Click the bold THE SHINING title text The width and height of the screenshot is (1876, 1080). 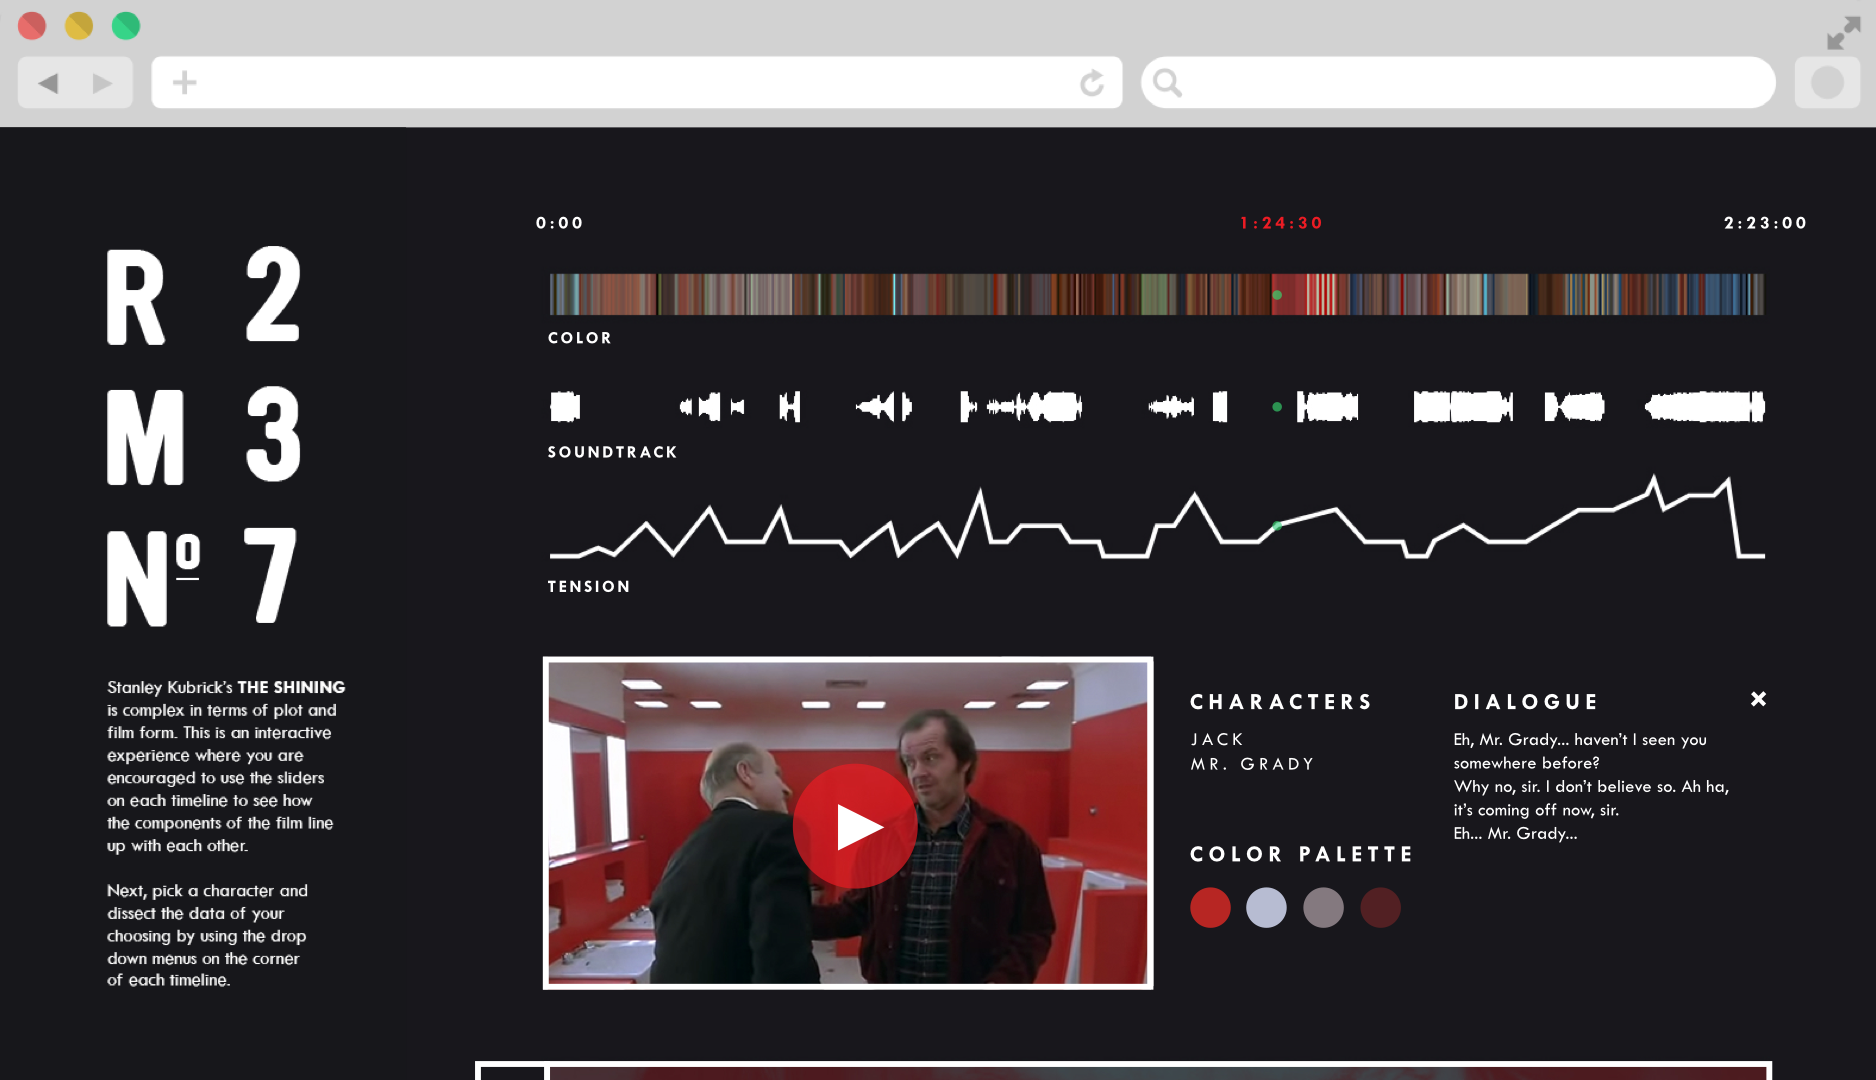pos(291,687)
